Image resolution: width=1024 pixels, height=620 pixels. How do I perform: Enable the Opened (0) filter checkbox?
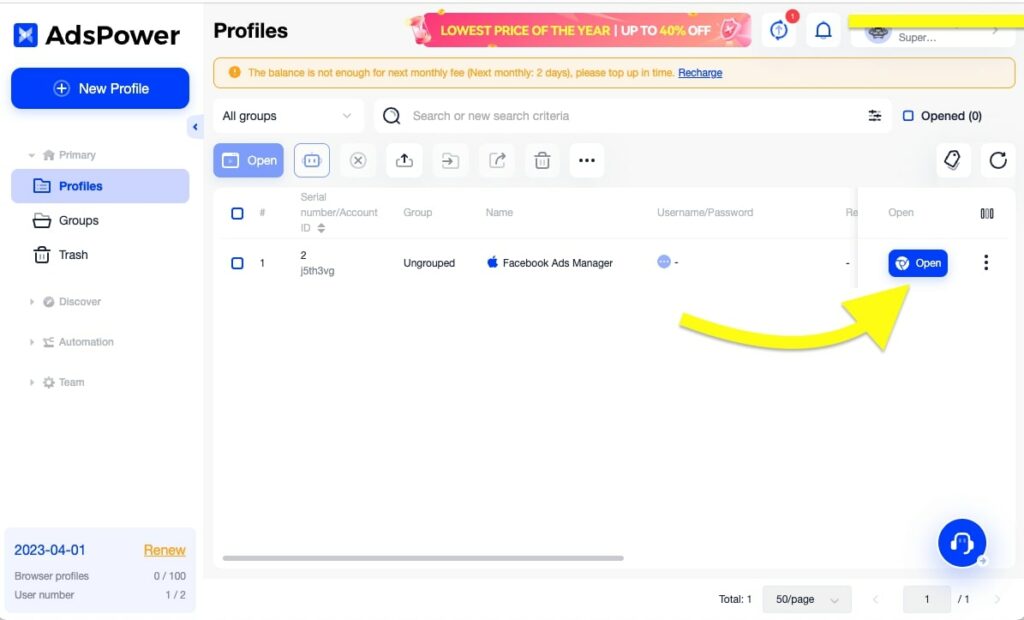point(908,116)
